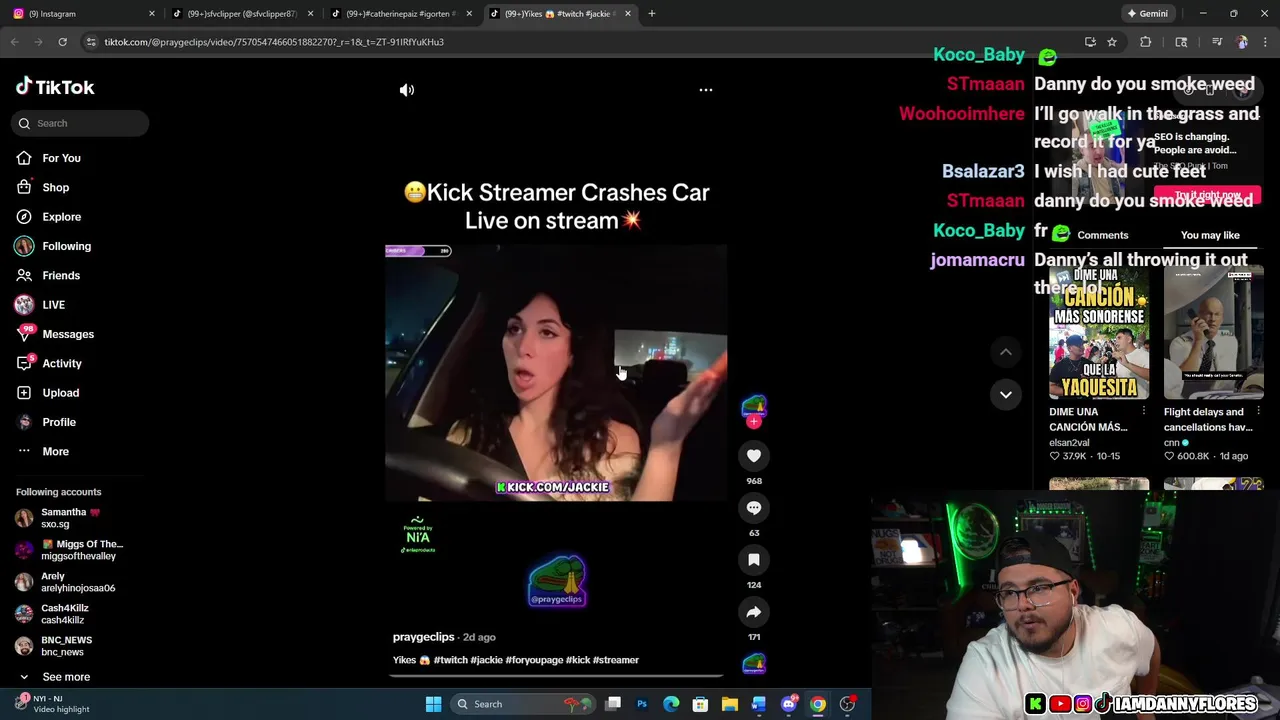
Task: Open the DIME UNA CANCIÓN video thumbnail
Action: 1099,332
